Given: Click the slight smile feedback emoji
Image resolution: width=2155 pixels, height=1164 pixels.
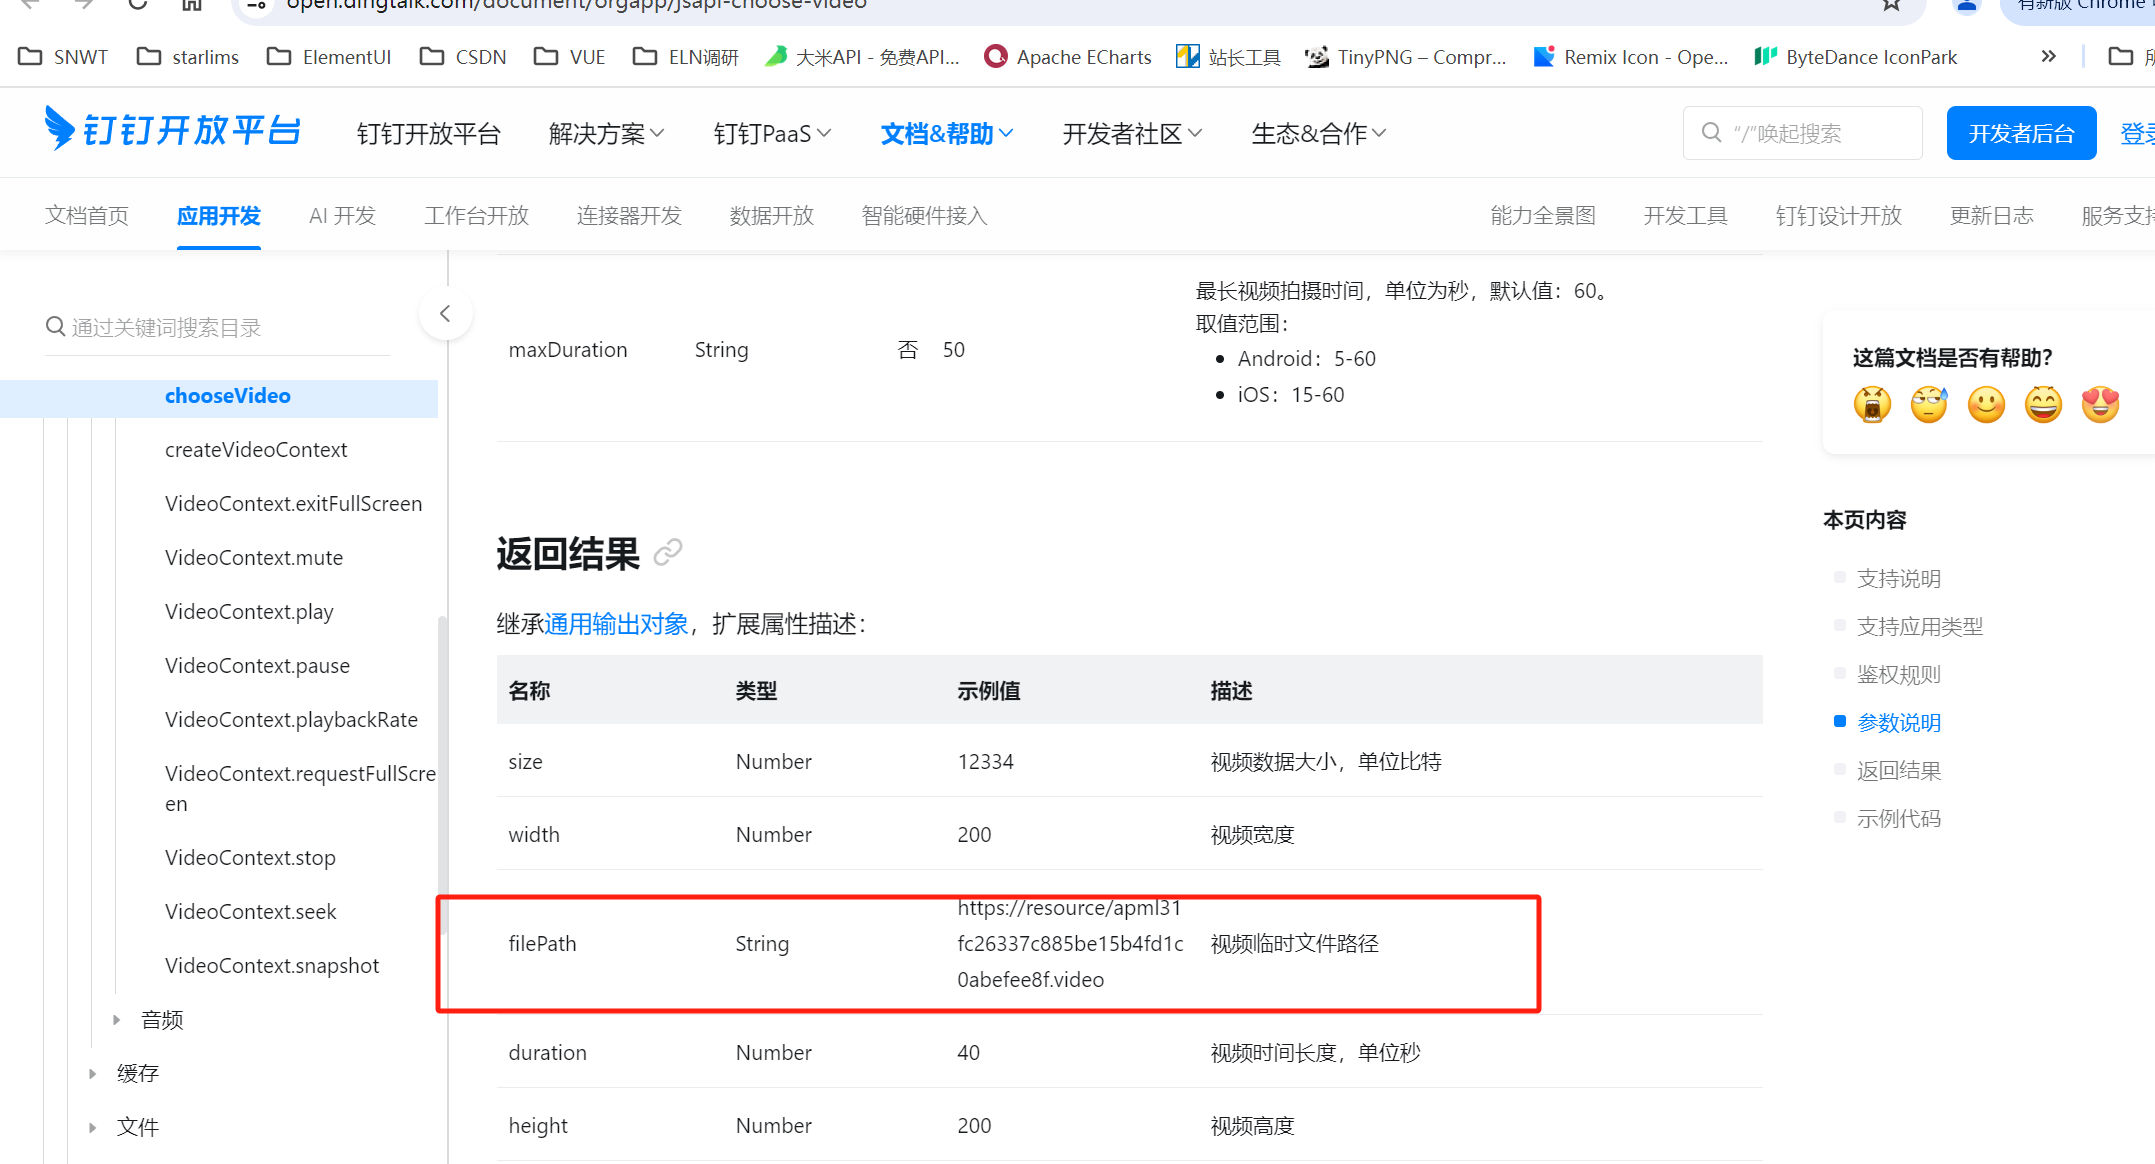Looking at the screenshot, I should (1986, 405).
